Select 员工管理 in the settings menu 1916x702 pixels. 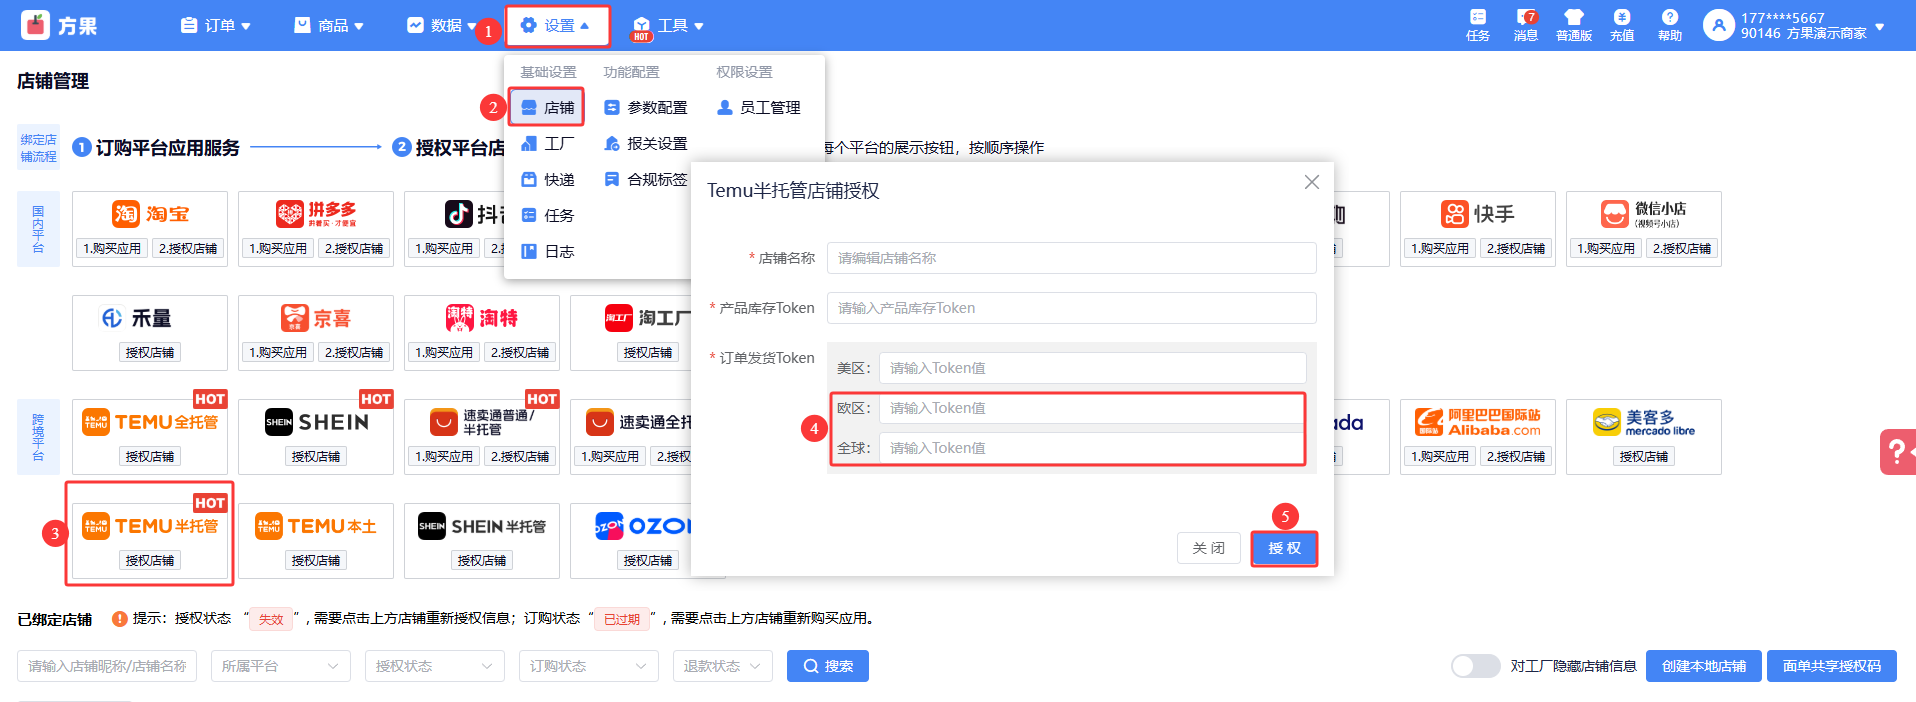[x=759, y=107]
